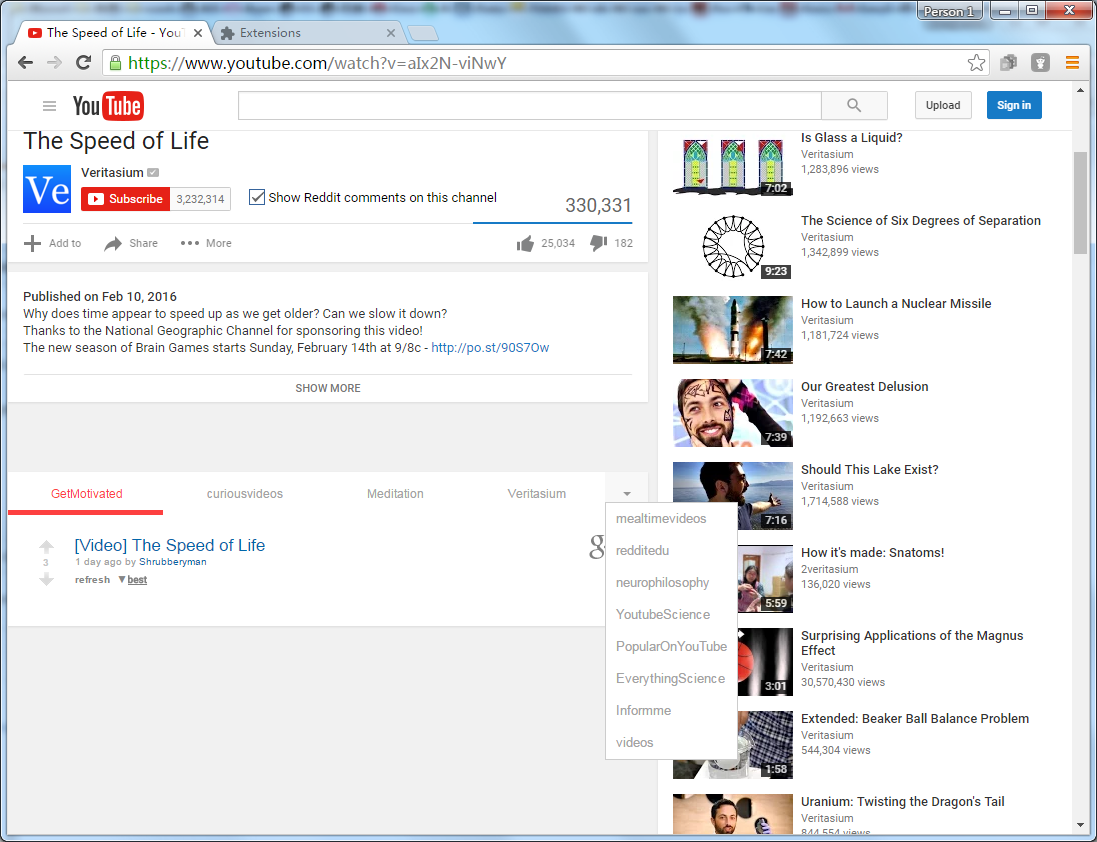Like the video with thumbs up
Screen dimensions: 1097x842
coord(525,243)
